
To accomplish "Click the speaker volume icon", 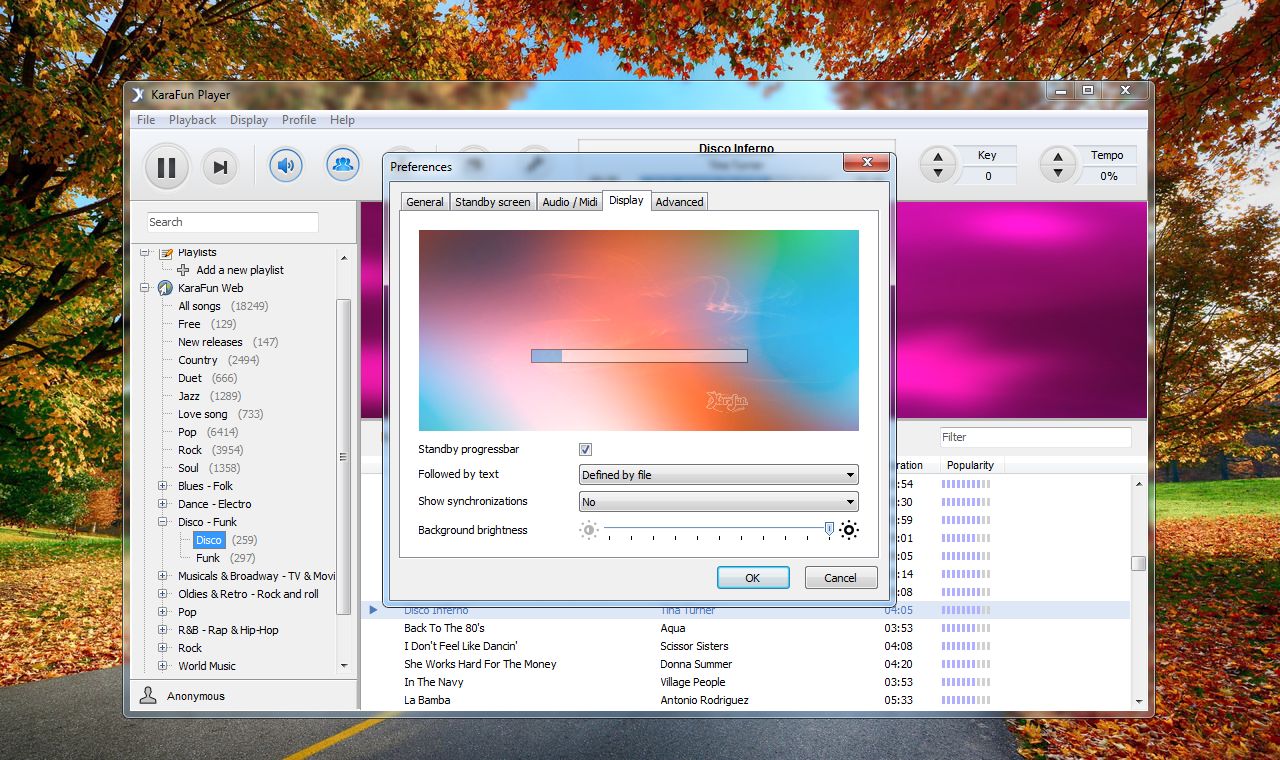I will (x=286, y=164).
